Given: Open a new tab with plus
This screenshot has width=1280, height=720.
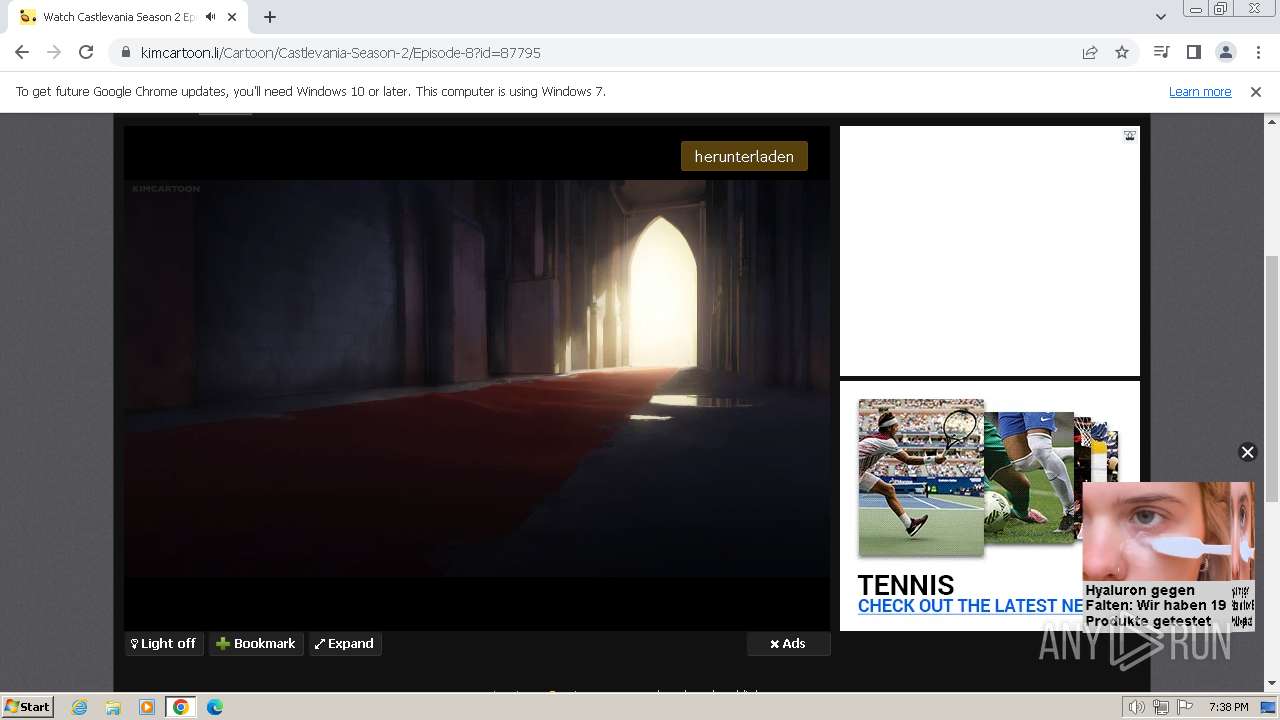Looking at the screenshot, I should [270, 17].
